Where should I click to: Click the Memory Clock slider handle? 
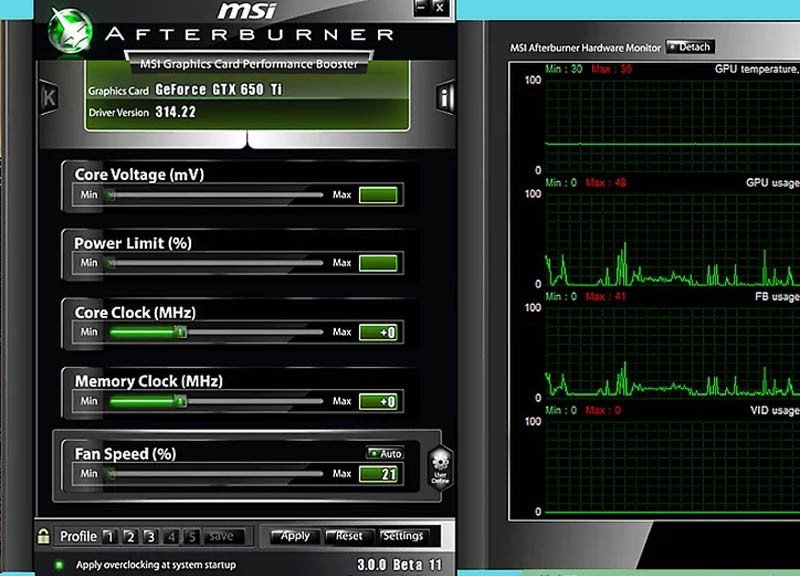tap(181, 401)
